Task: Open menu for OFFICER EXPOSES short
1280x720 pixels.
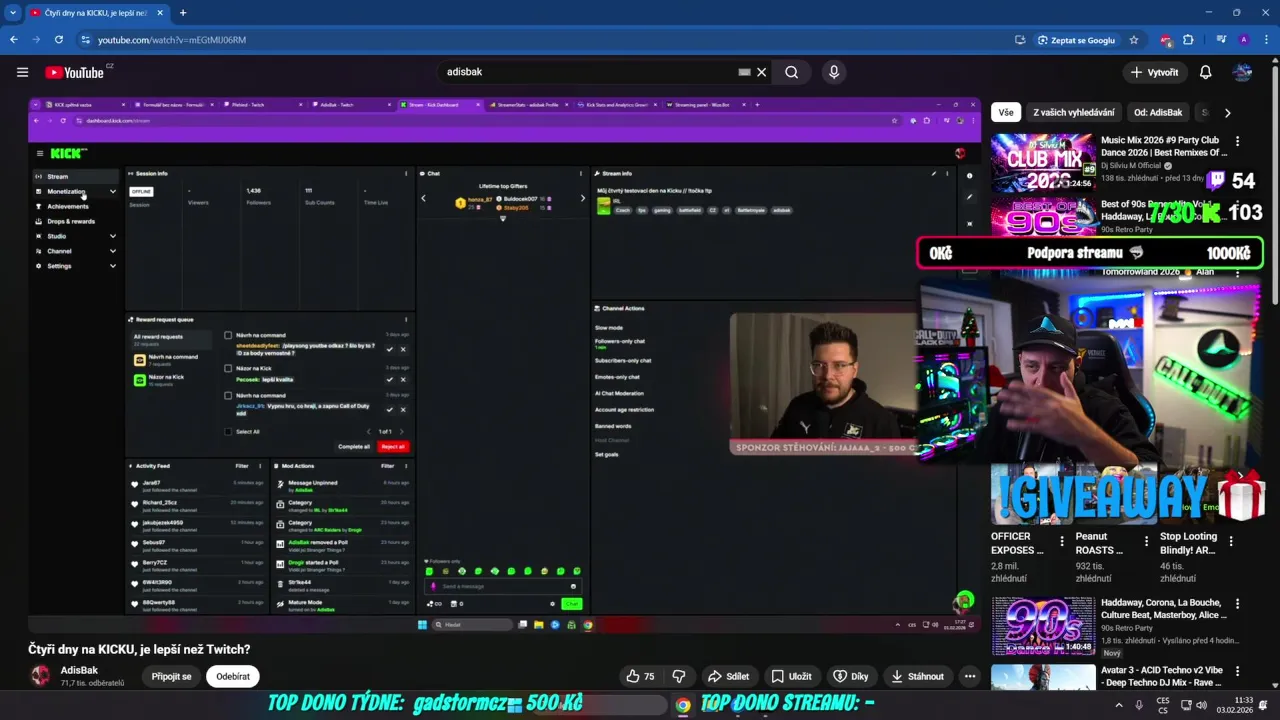Action: (1062, 541)
